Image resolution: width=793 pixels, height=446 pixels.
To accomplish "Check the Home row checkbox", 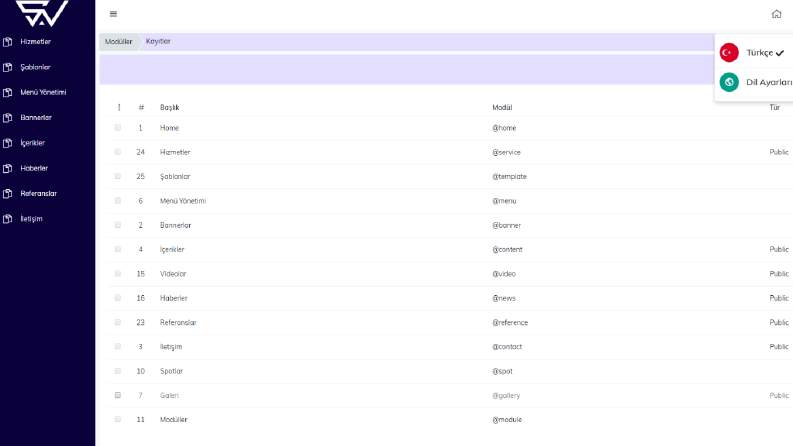I will [x=118, y=128].
